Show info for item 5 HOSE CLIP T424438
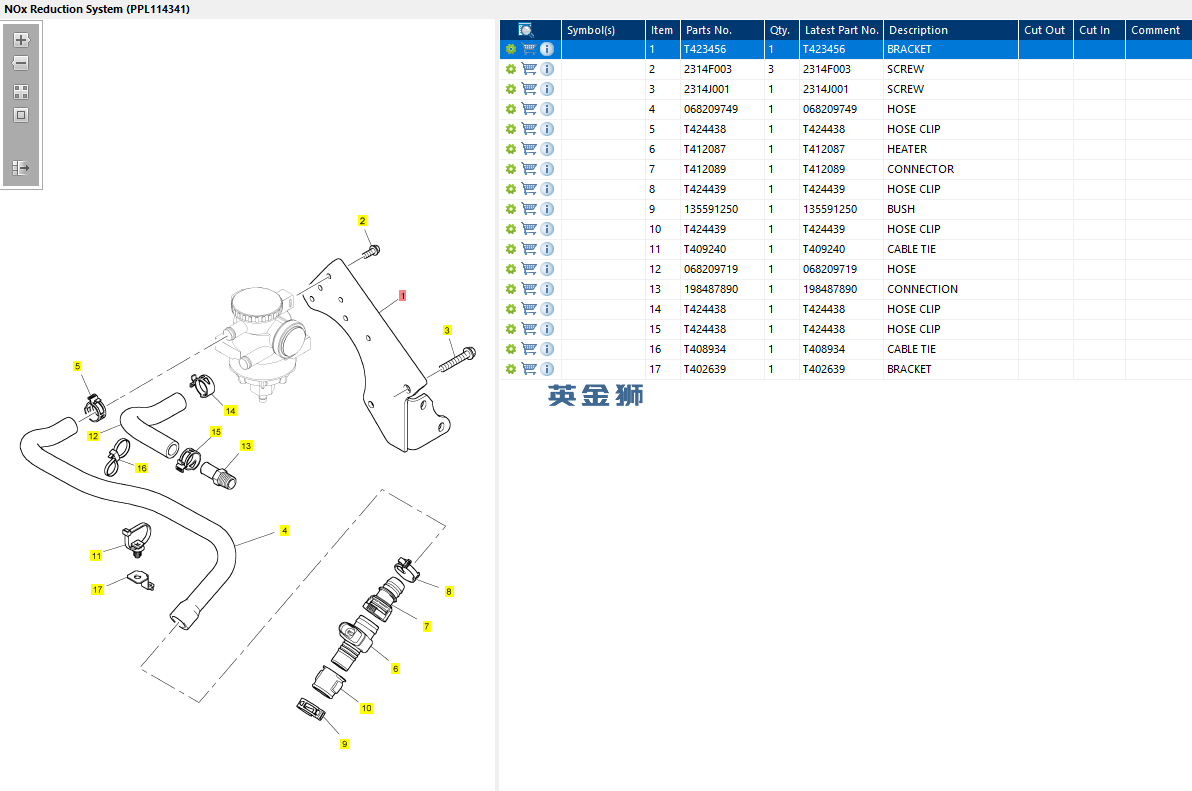 click(547, 129)
